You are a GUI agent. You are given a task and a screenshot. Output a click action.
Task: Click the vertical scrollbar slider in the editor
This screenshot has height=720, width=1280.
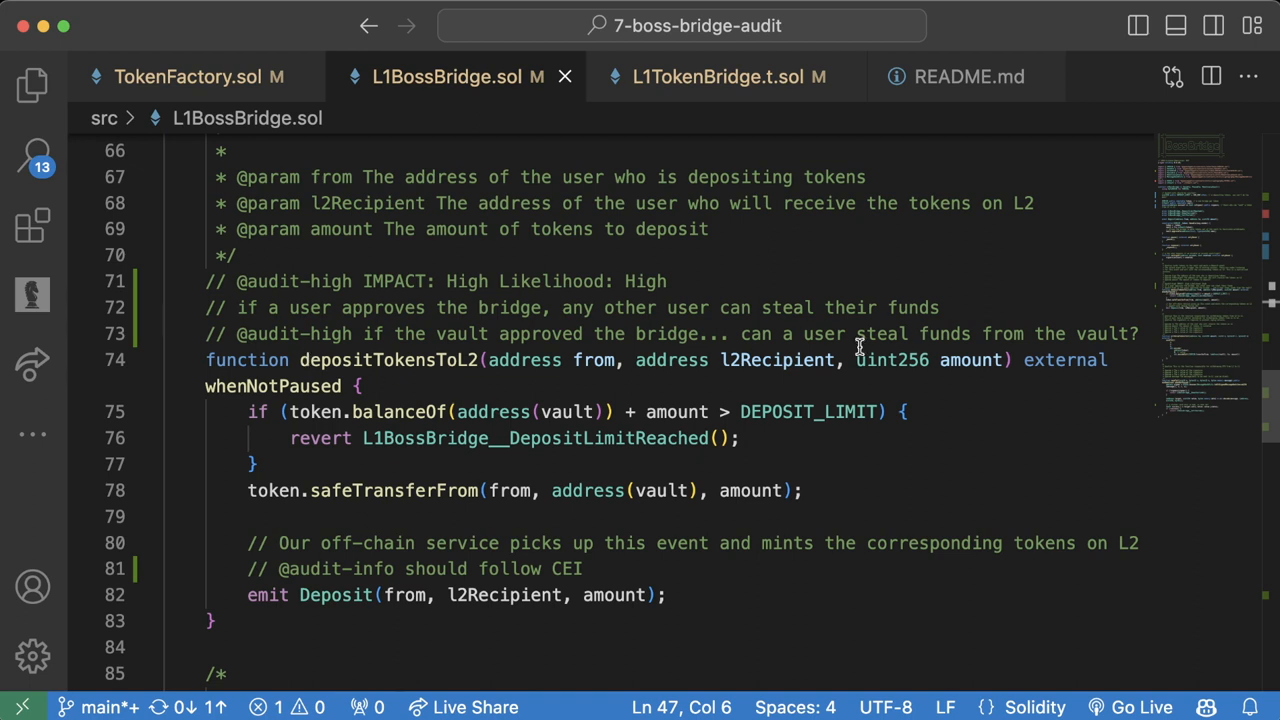point(1270,406)
